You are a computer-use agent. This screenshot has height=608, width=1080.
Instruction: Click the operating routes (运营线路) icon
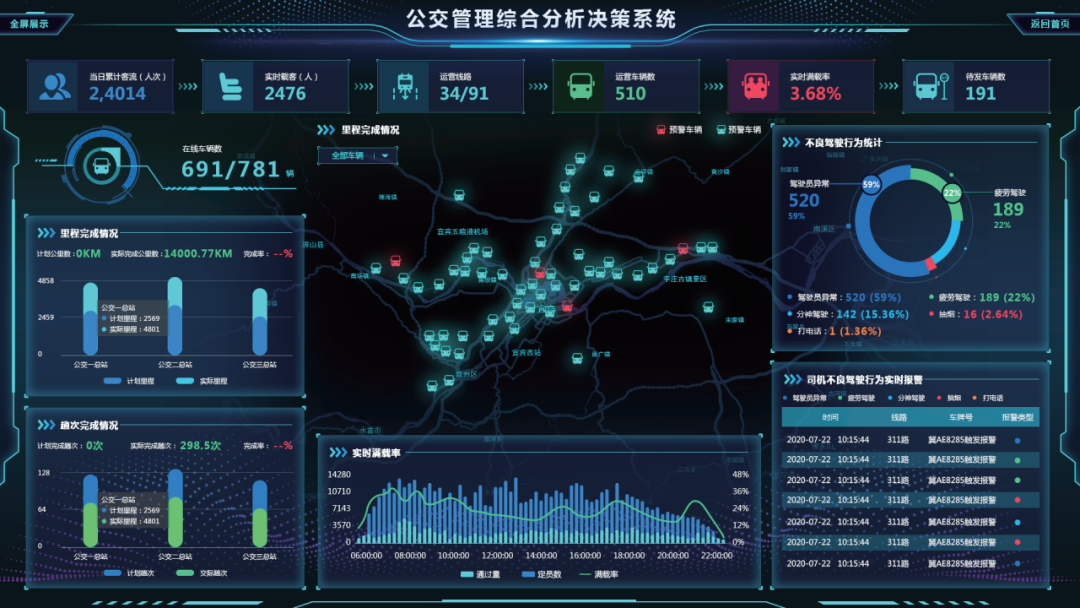pyautogui.click(x=405, y=87)
